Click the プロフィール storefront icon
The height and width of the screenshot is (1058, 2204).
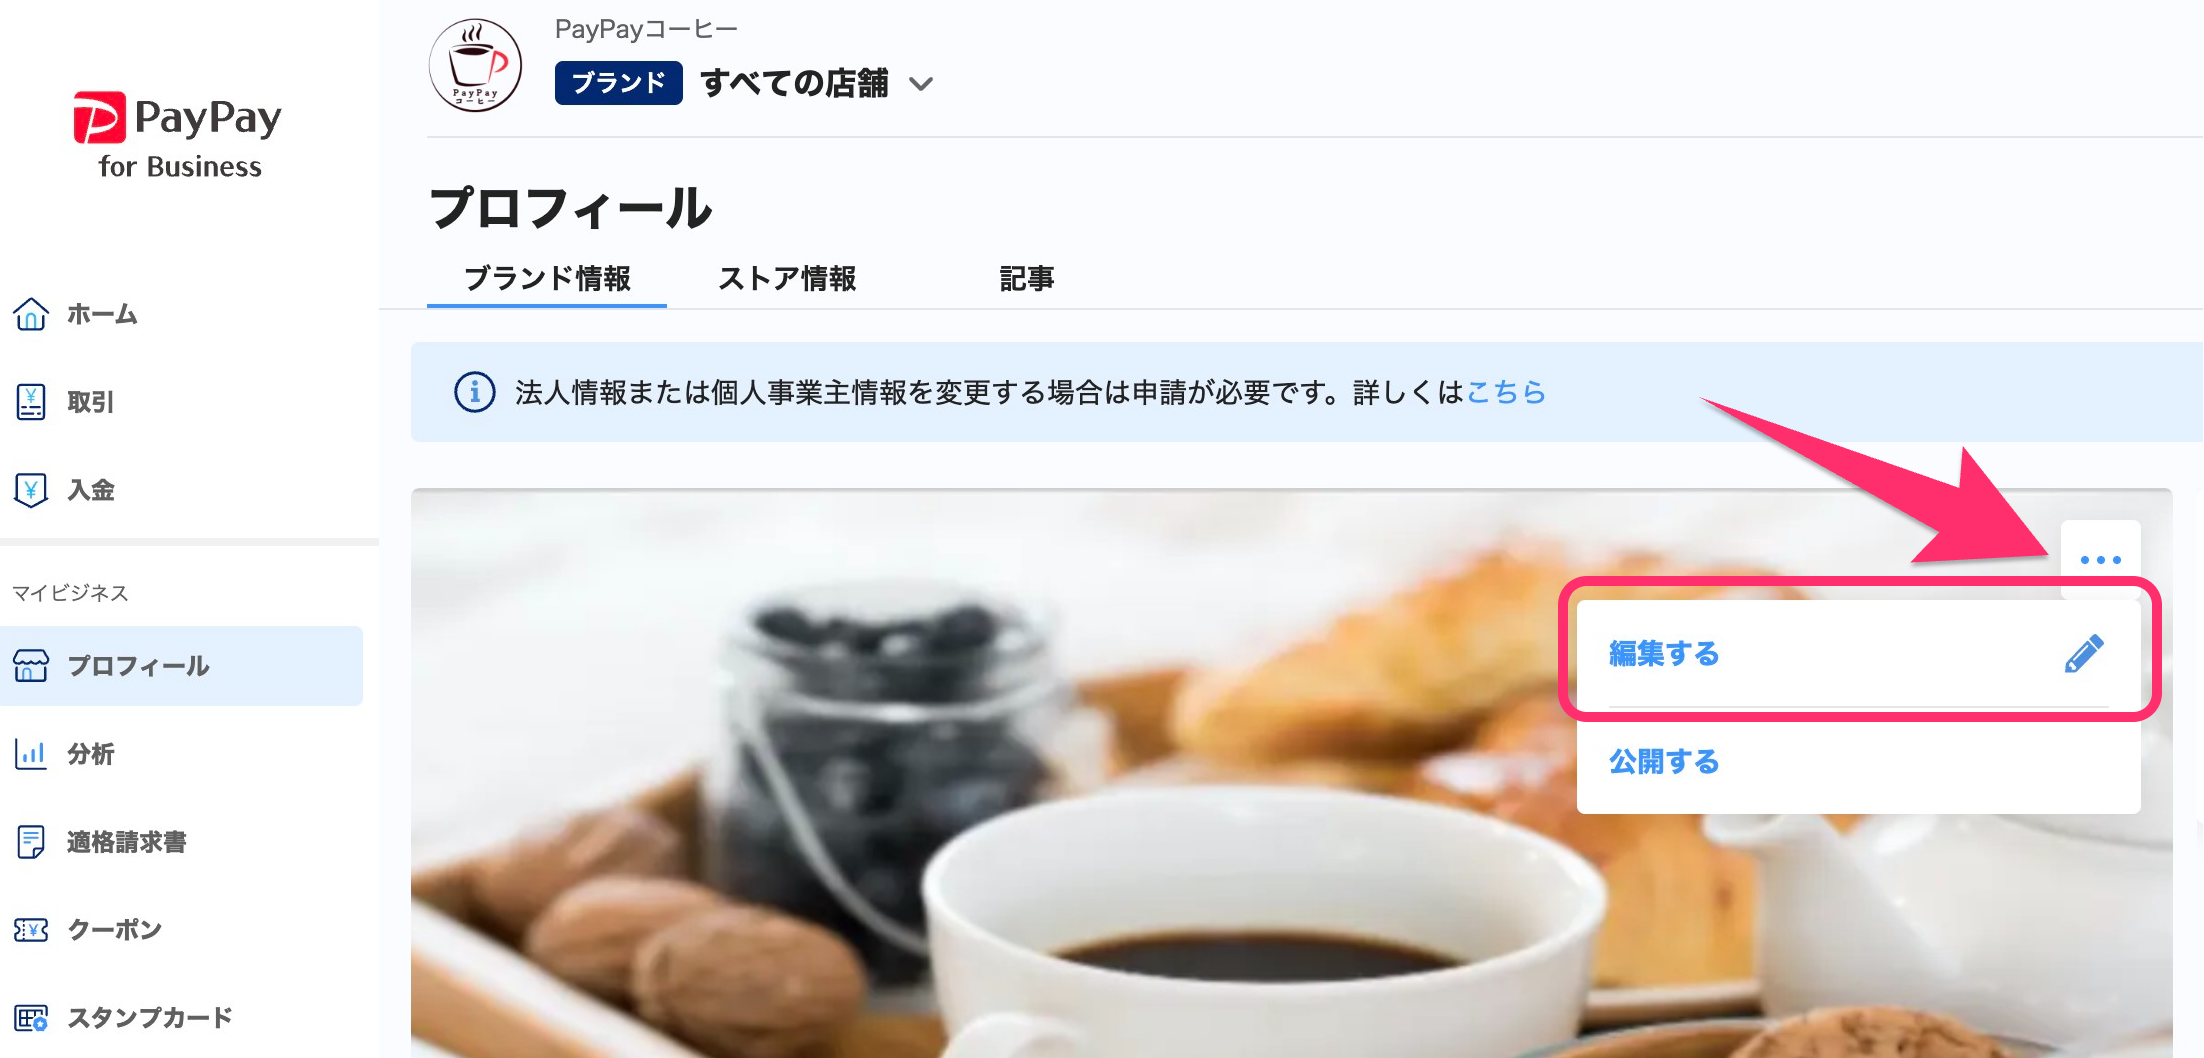pyautogui.click(x=31, y=666)
